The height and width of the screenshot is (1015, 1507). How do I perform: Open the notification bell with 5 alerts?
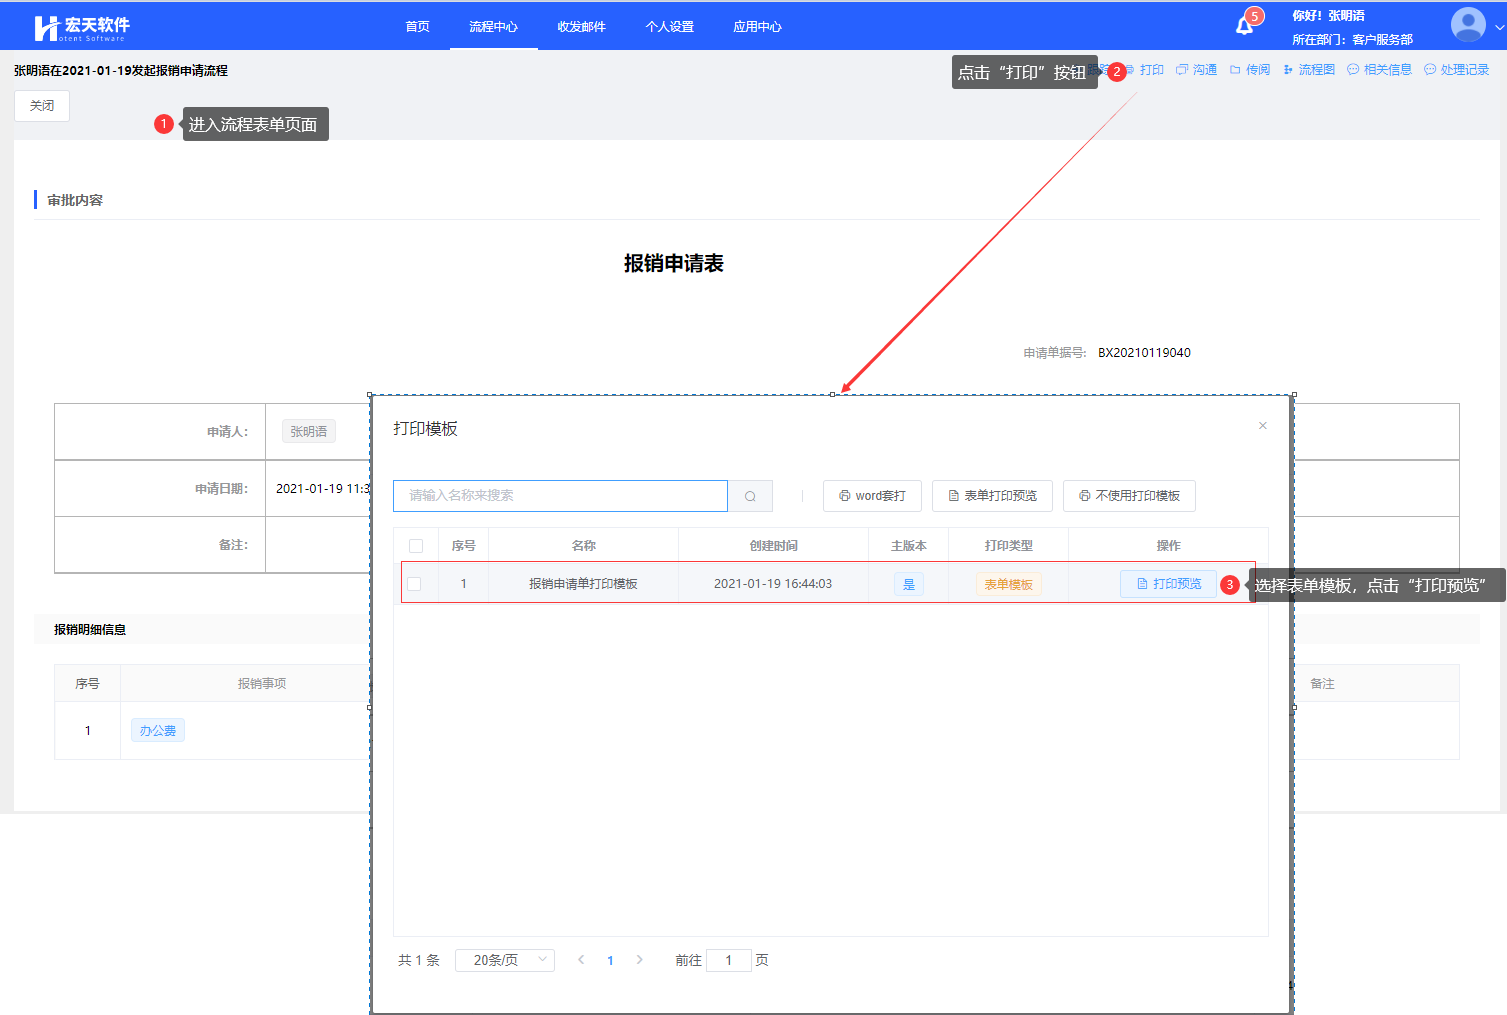coord(1244,26)
